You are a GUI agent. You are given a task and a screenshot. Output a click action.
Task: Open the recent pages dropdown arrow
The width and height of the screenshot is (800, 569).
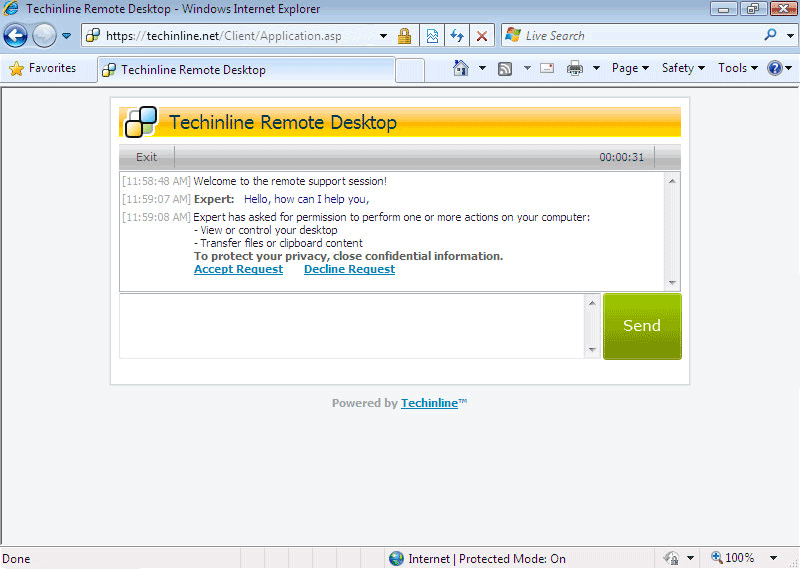pos(66,36)
